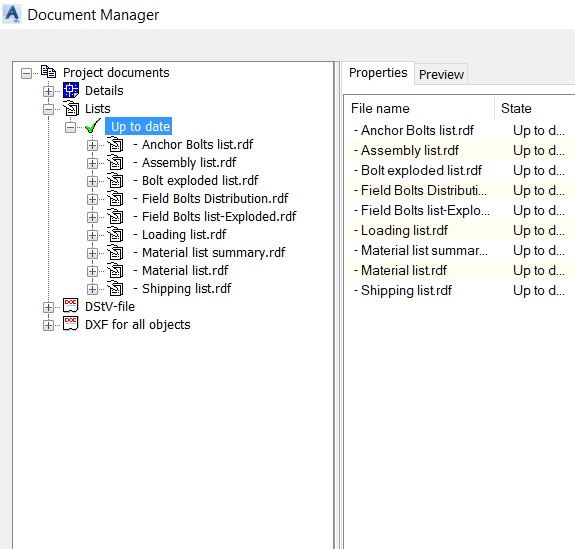Click the Loading list.rdf tree icon
Screen dimensions: 575x549
115,234
